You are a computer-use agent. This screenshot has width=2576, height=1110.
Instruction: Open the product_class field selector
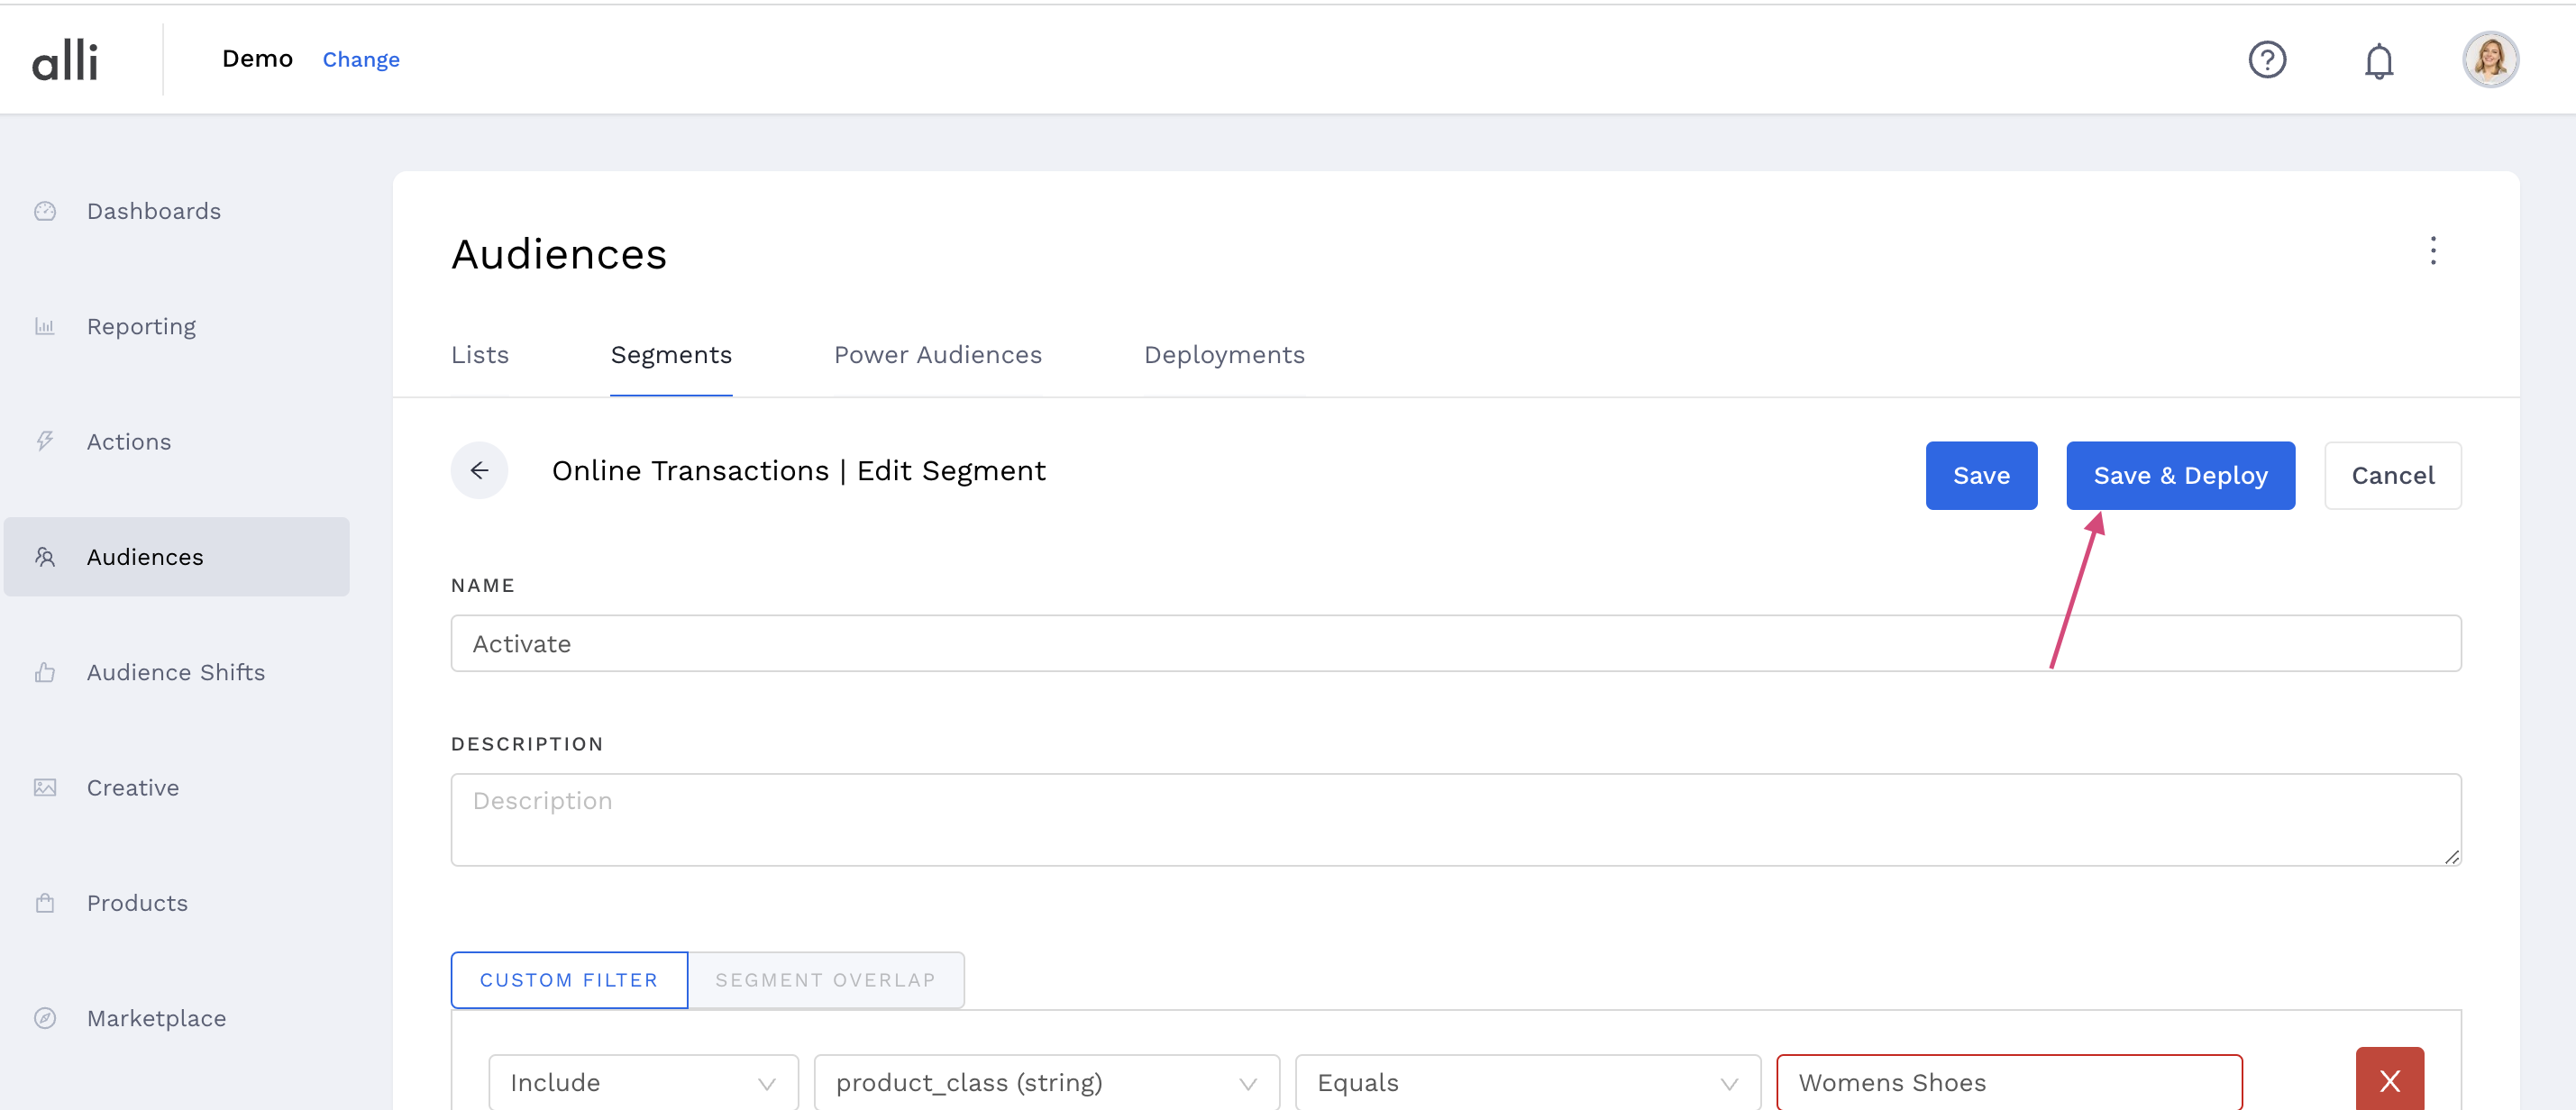1046,1082
